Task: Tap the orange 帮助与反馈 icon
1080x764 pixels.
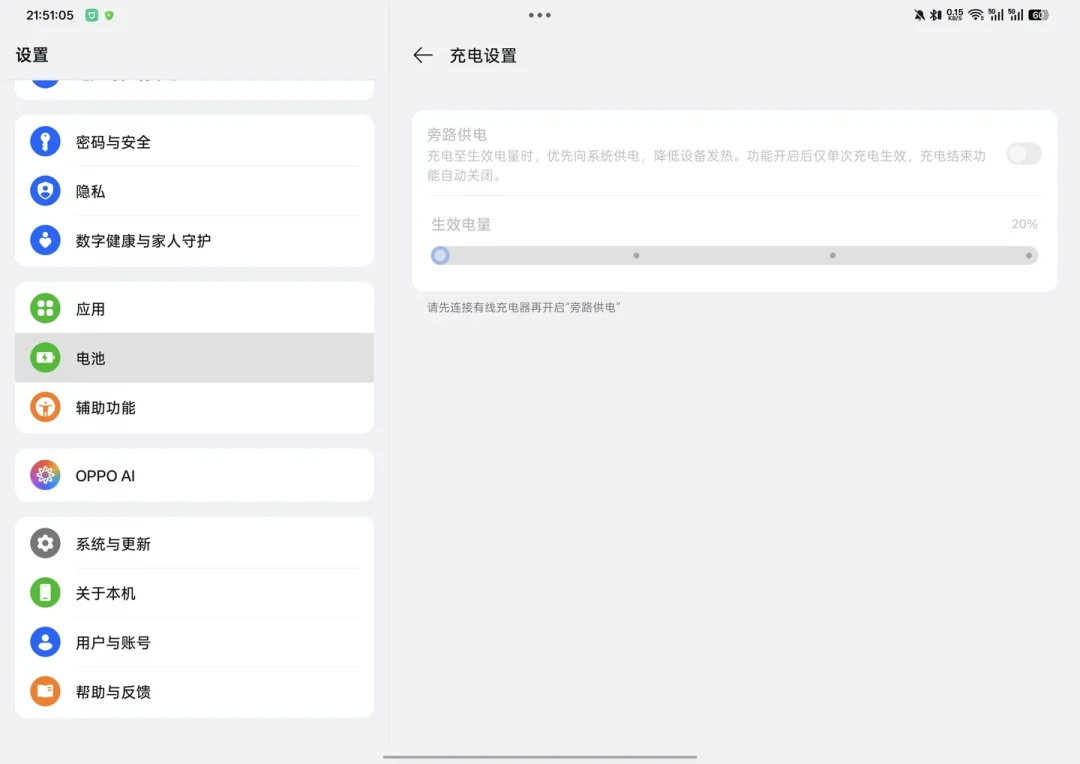Action: [45, 691]
